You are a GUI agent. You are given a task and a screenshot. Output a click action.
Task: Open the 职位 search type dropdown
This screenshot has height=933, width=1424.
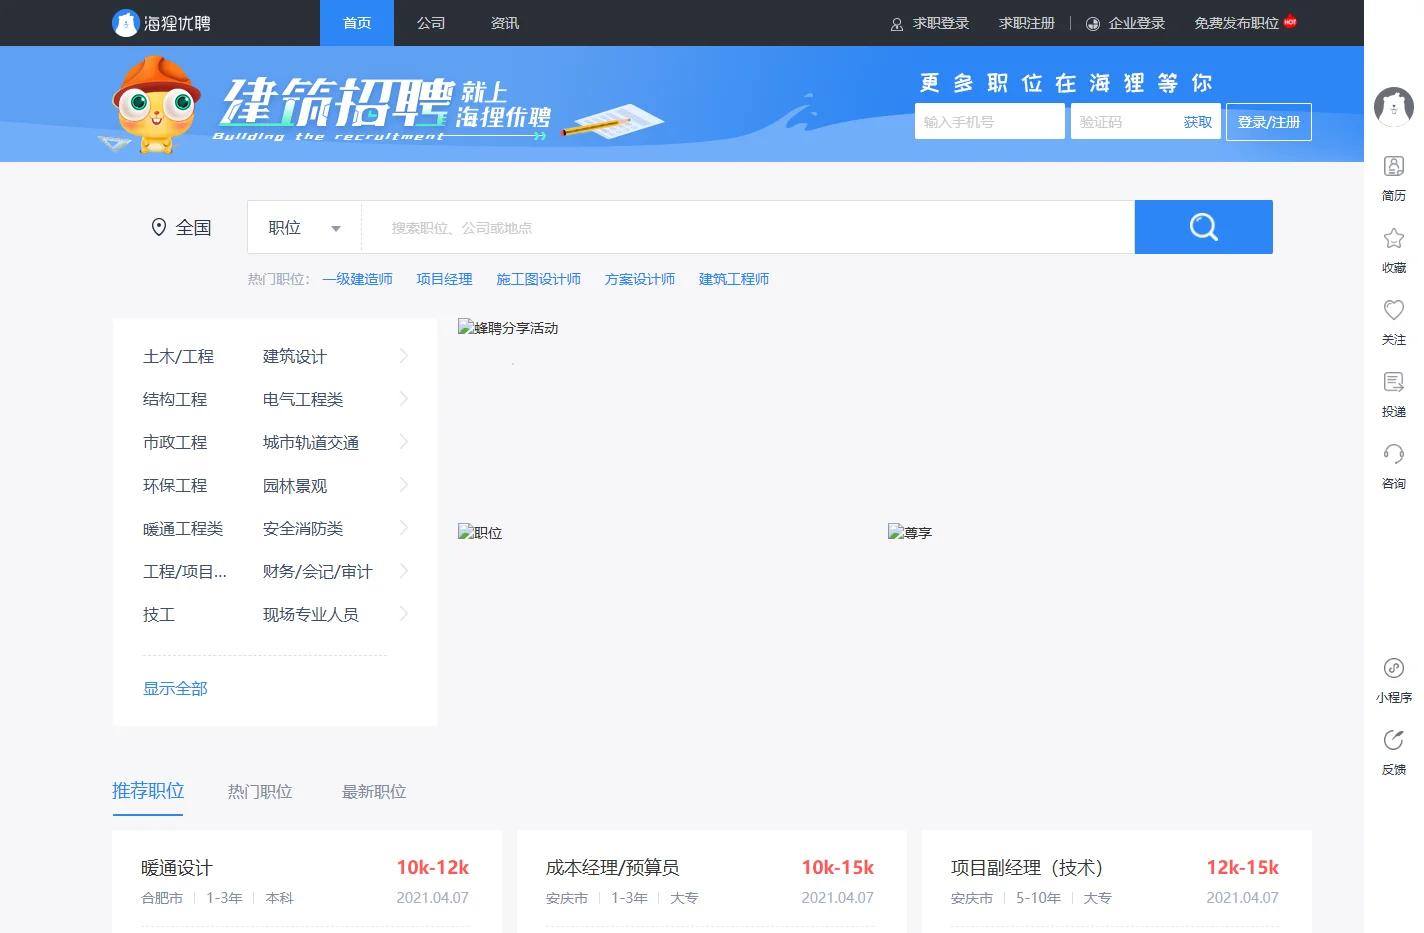(x=304, y=227)
